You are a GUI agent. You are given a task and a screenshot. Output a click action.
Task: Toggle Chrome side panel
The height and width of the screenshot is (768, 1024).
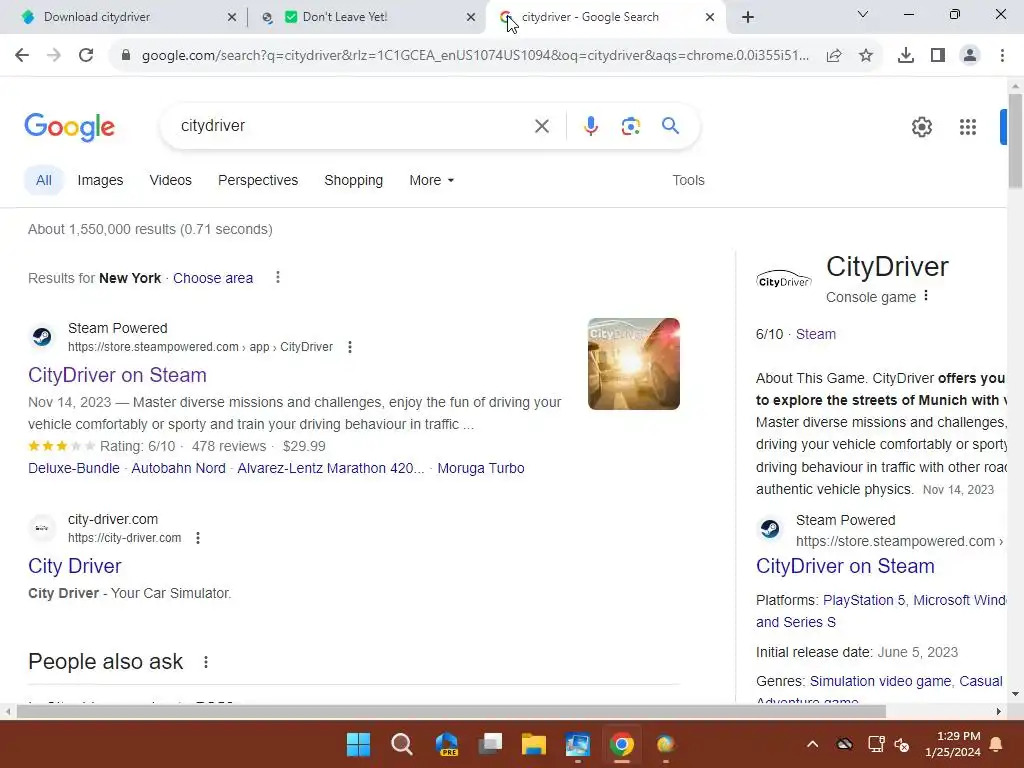938,56
